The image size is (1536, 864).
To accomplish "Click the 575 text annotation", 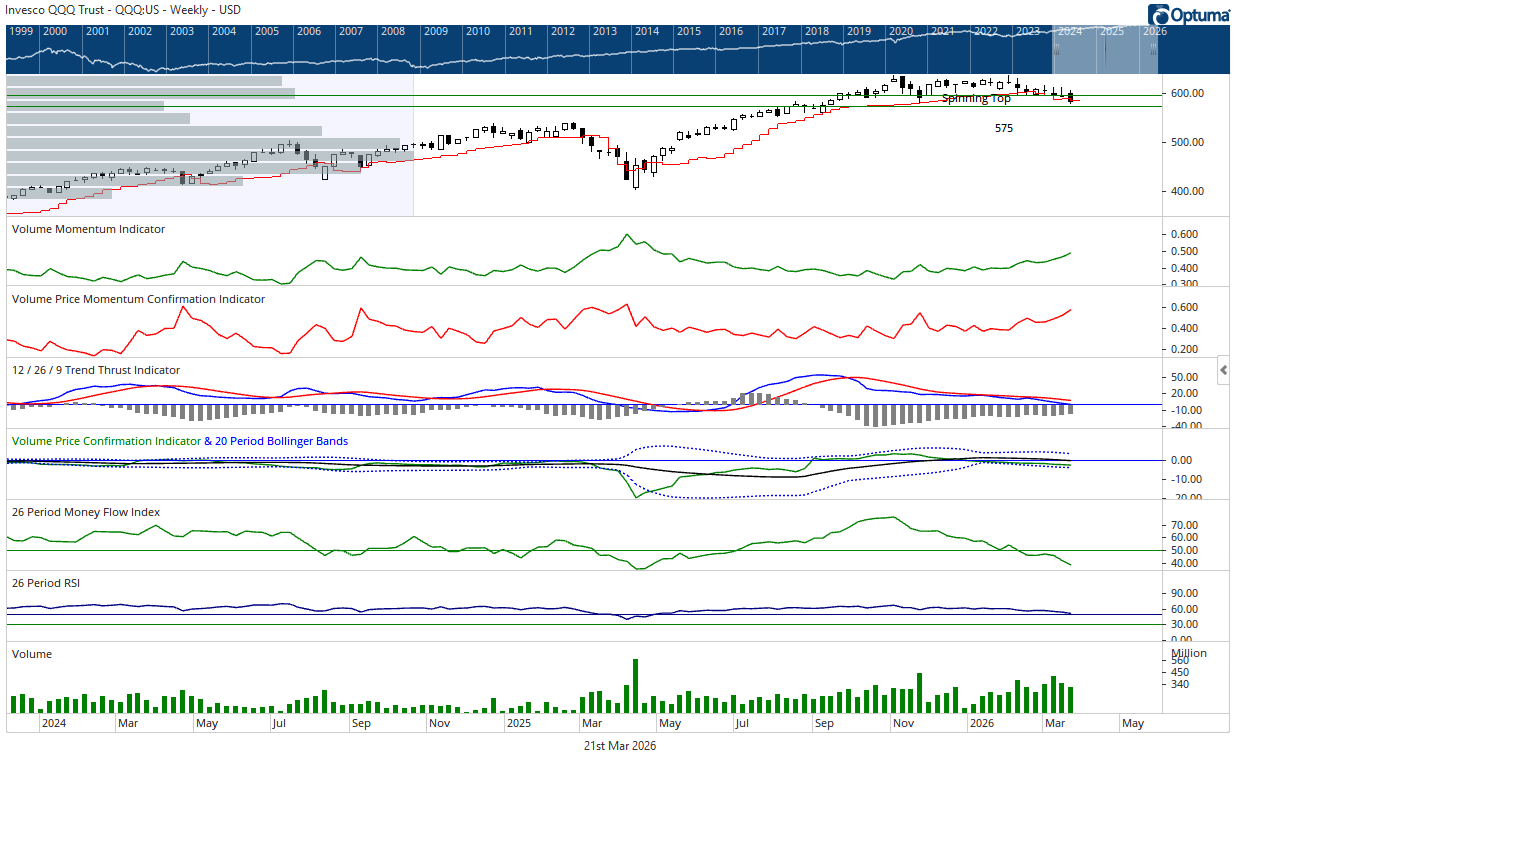I will click(1004, 128).
